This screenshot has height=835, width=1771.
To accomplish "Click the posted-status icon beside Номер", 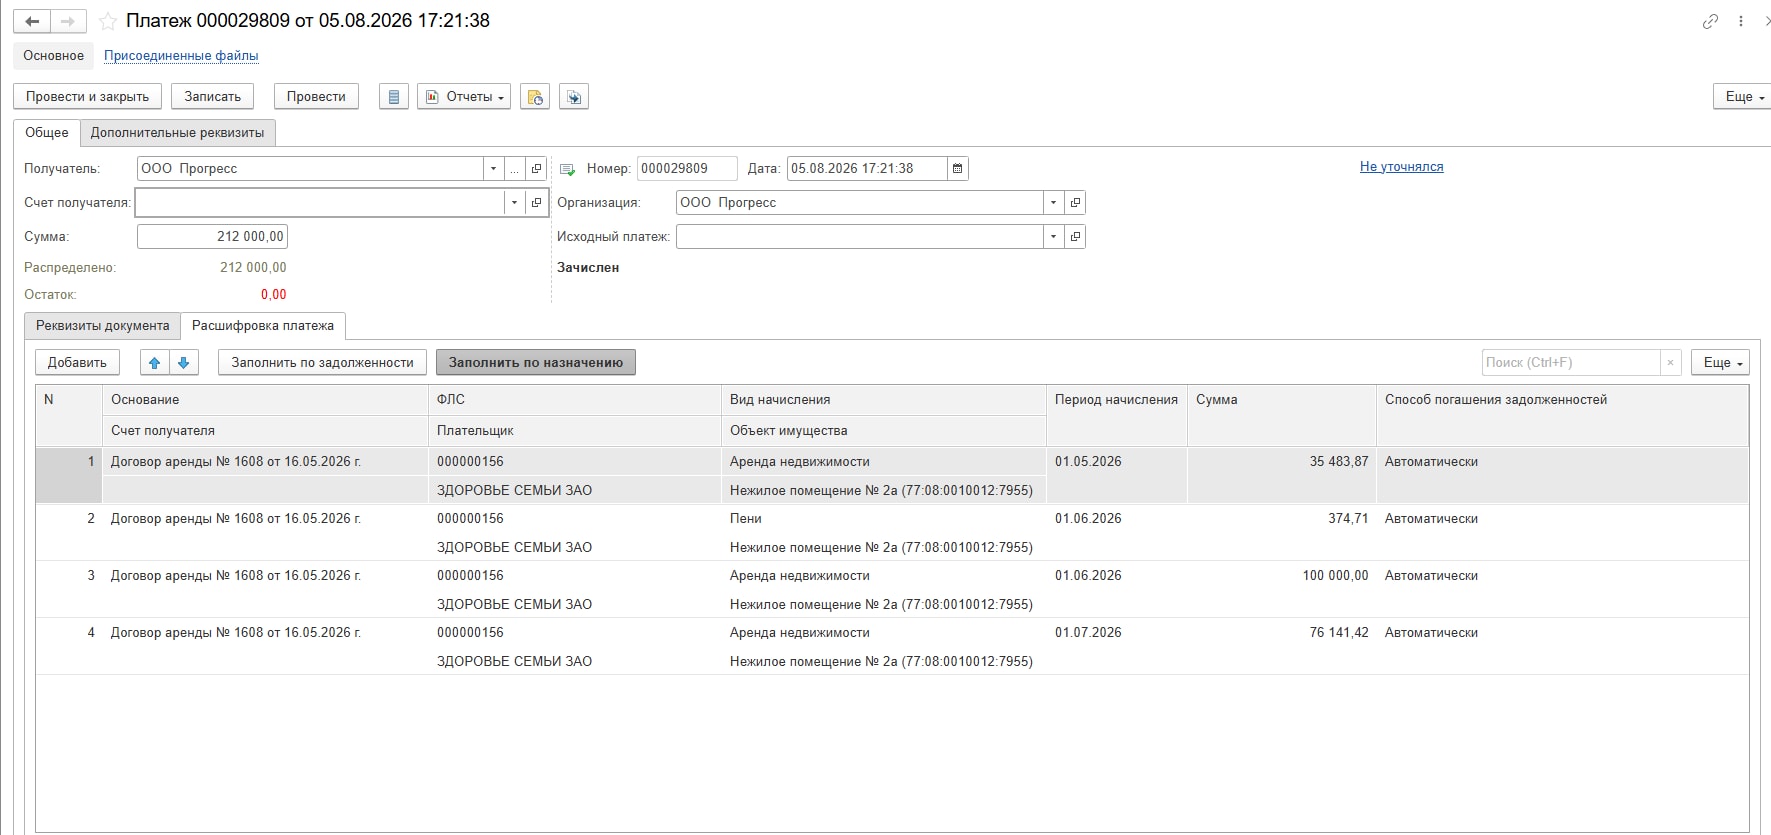I will point(567,169).
